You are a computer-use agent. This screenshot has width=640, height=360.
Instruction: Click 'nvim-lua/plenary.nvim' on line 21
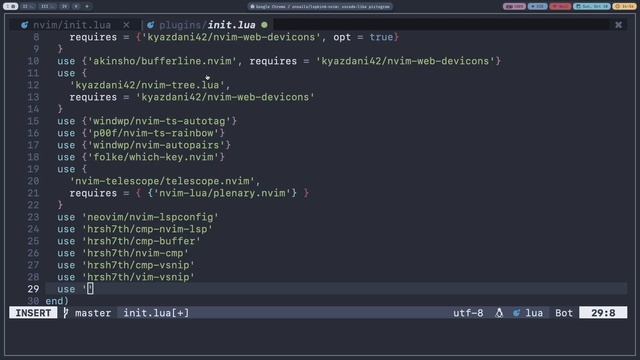[x=222, y=193]
